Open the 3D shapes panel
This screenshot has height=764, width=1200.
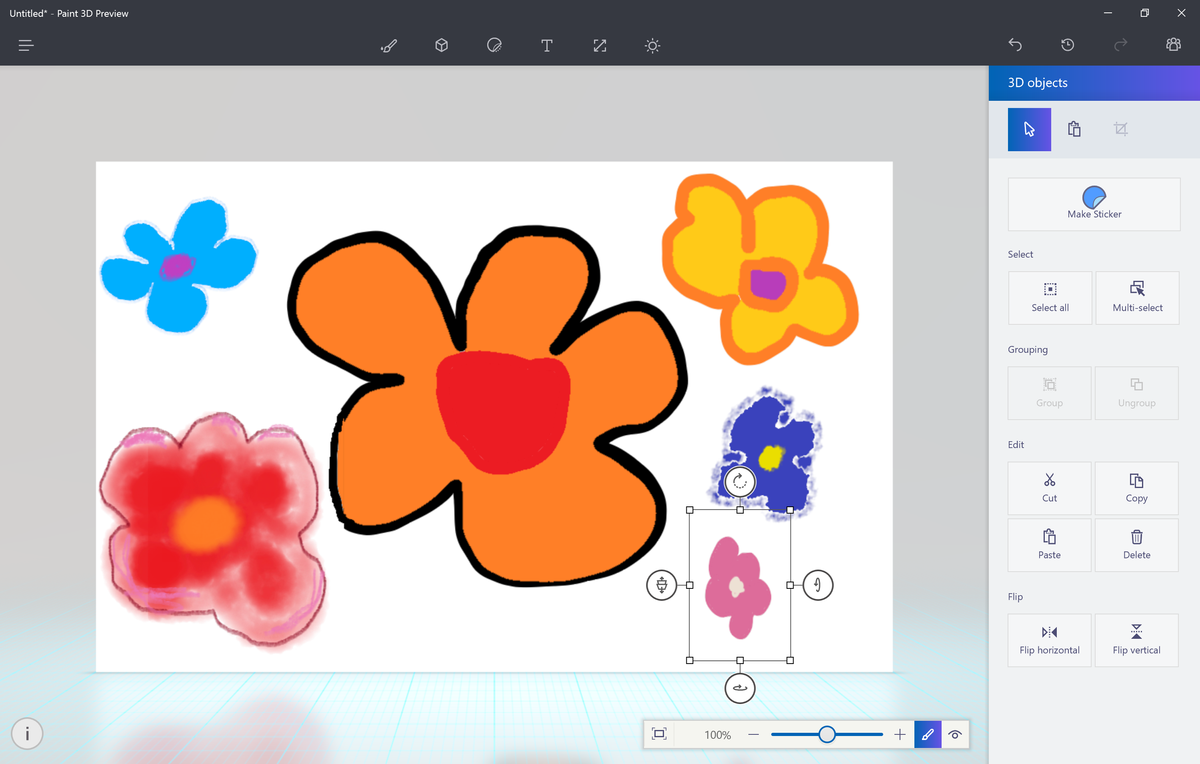click(441, 45)
